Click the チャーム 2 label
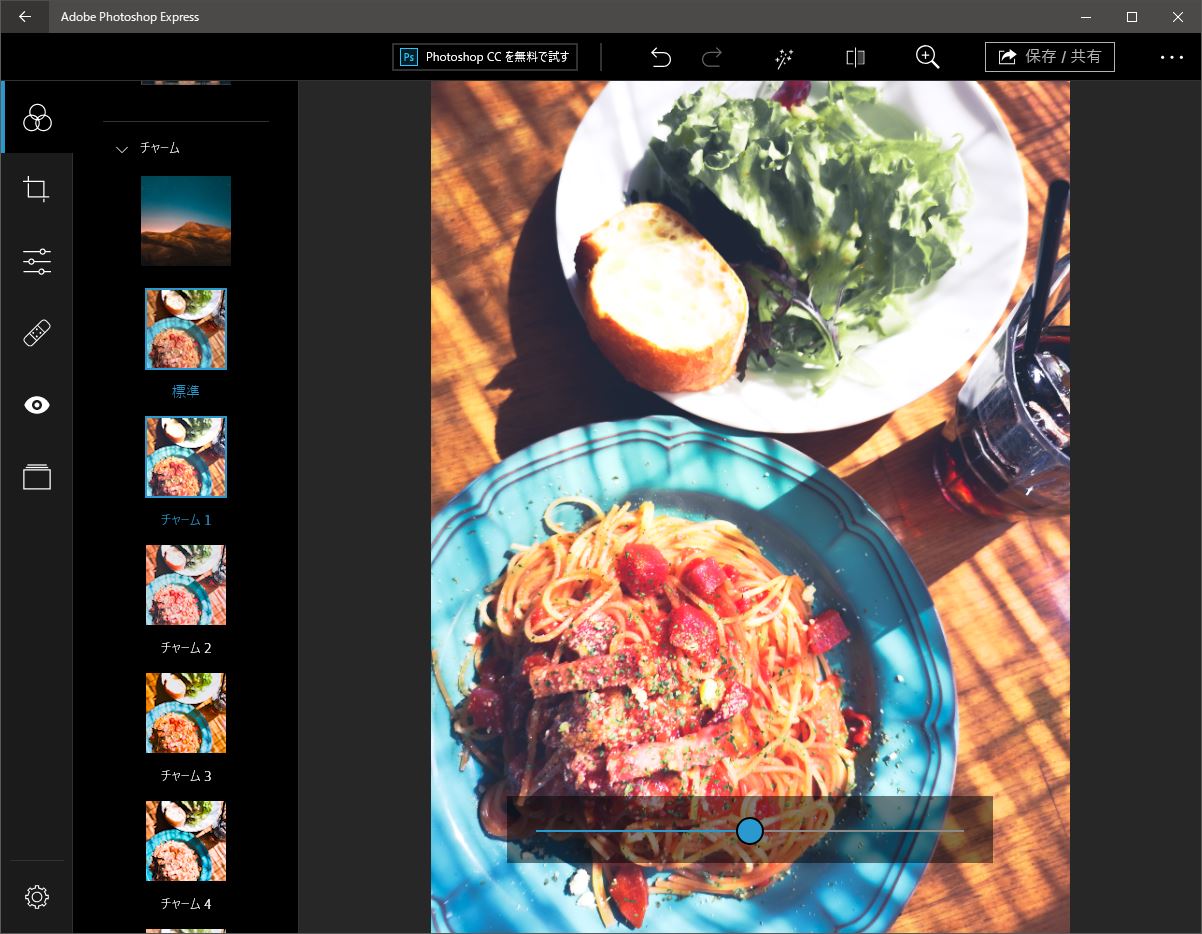 point(186,648)
